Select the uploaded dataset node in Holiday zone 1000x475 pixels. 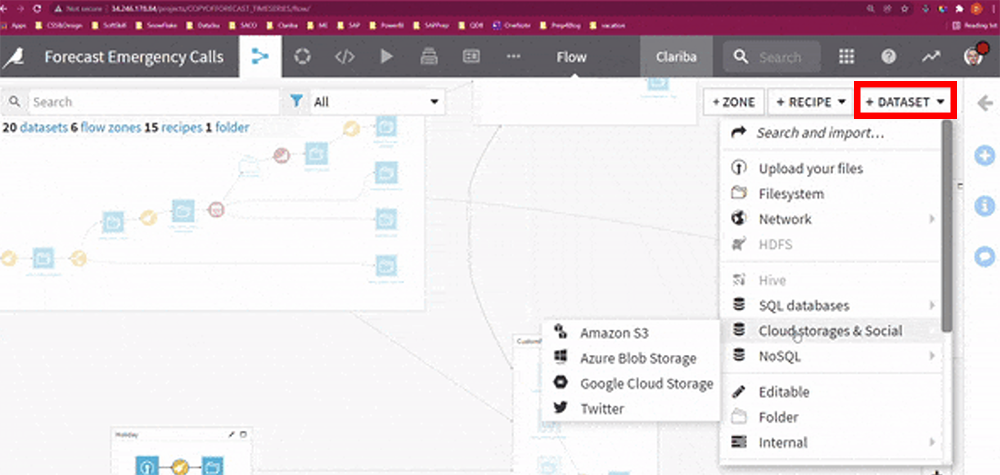(x=147, y=465)
